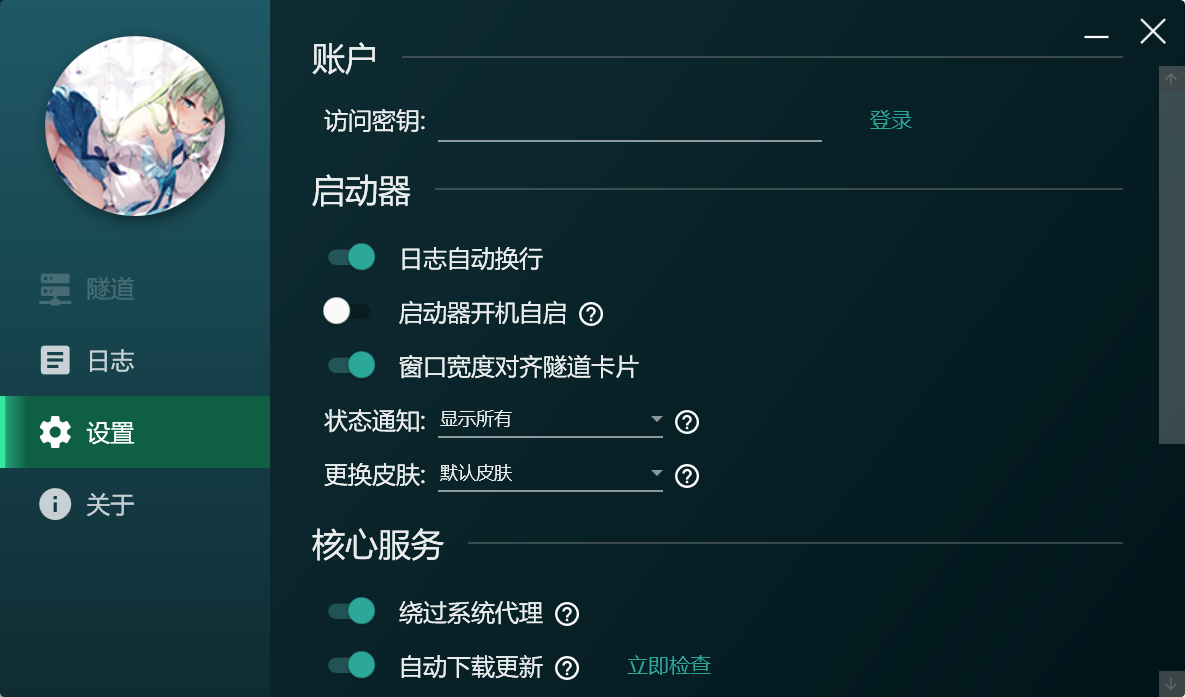Click the 隧道 server icon in sidebar
1185x697 pixels.
click(55, 289)
